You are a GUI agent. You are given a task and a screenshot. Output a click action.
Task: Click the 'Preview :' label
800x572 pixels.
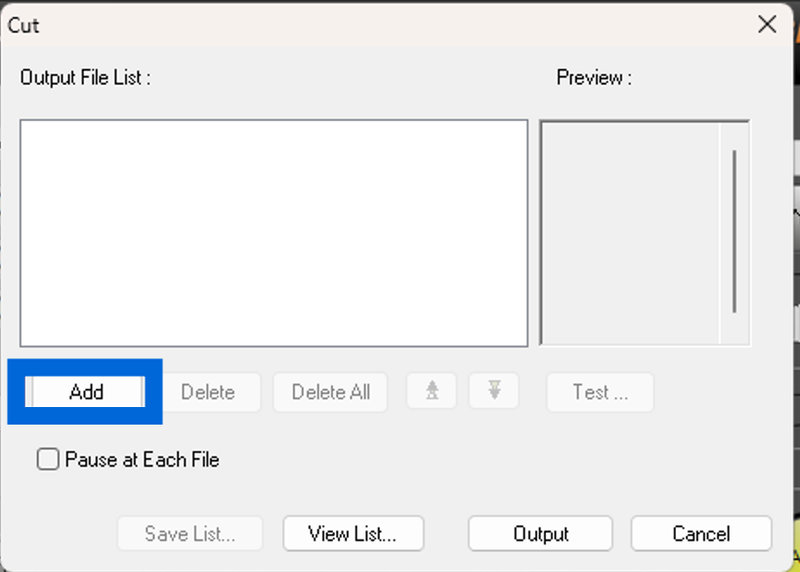coord(594,78)
